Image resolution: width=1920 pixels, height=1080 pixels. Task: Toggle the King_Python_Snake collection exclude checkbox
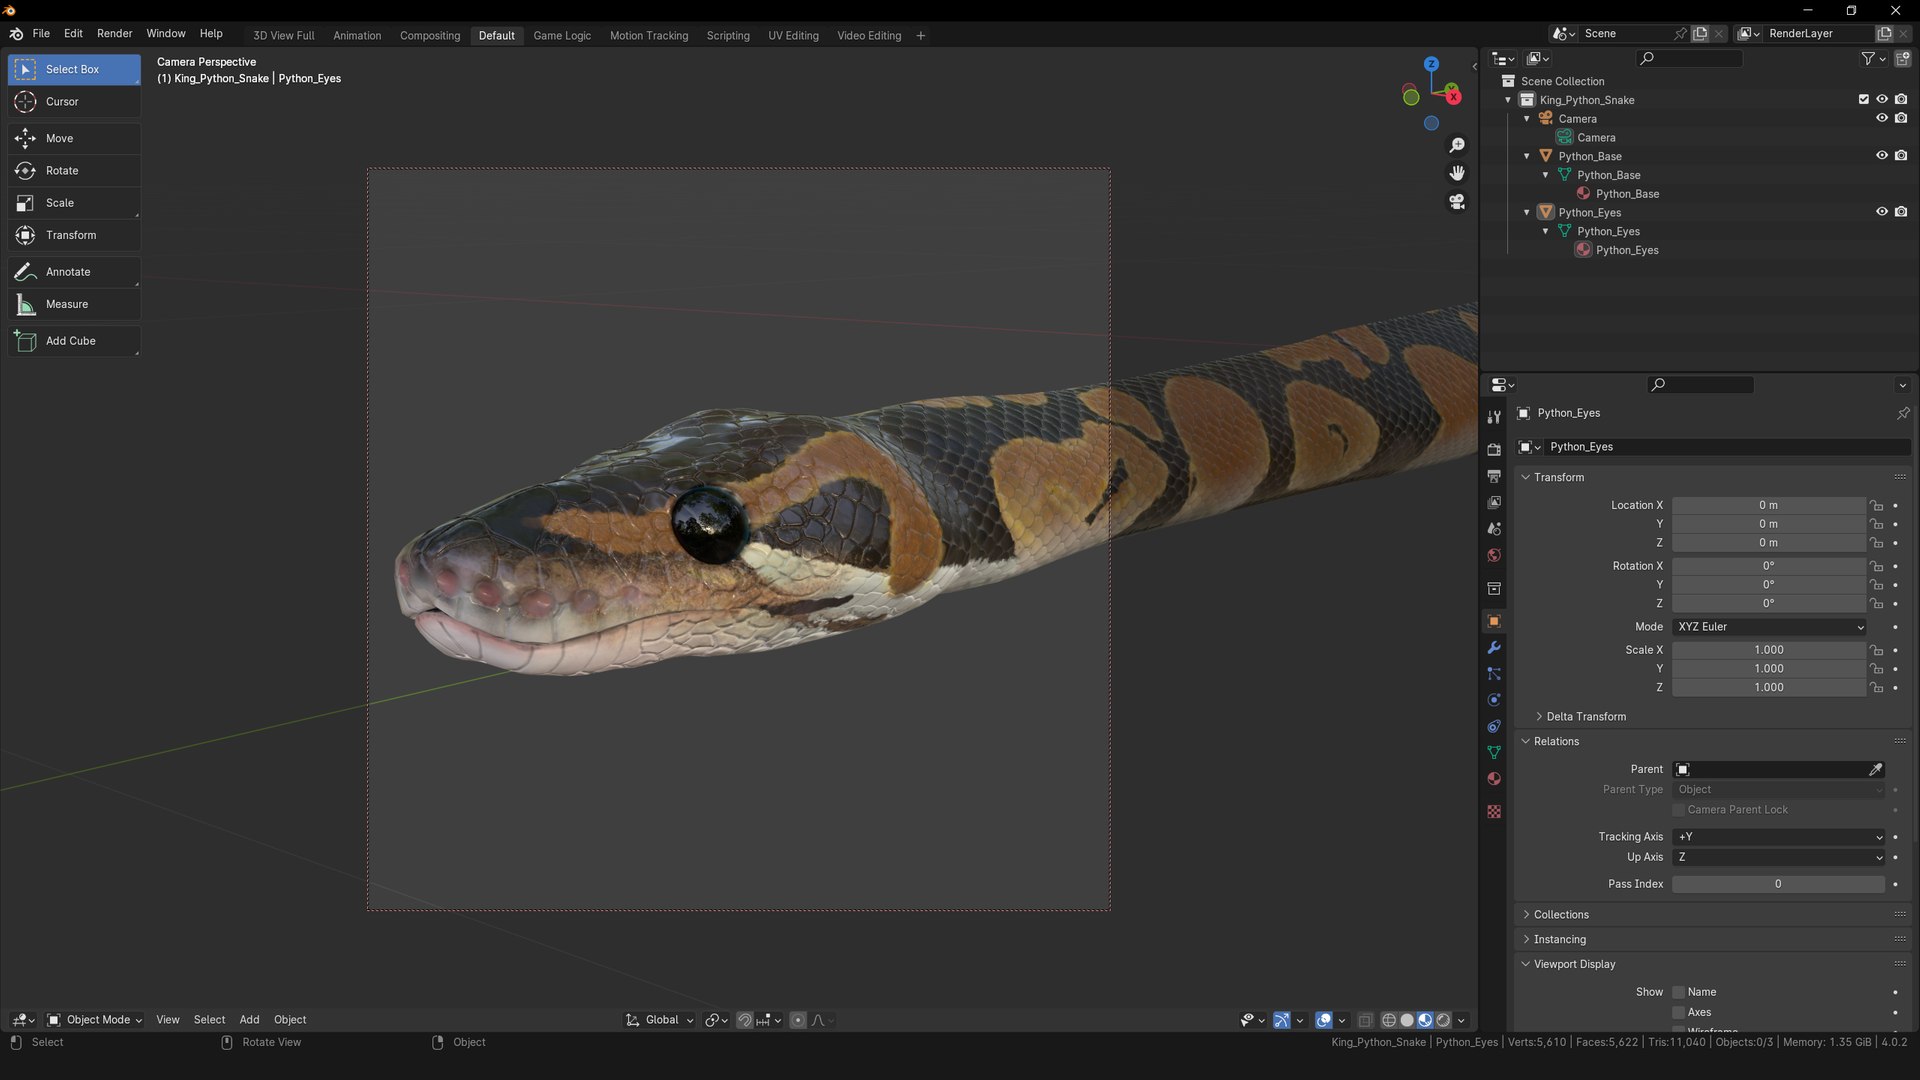pos(1863,99)
